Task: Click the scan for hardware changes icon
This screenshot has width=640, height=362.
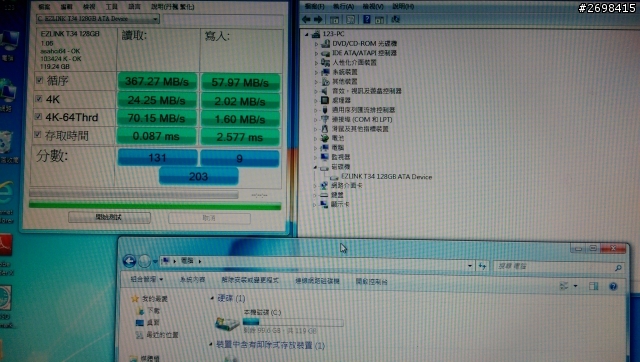Action: 396,19
